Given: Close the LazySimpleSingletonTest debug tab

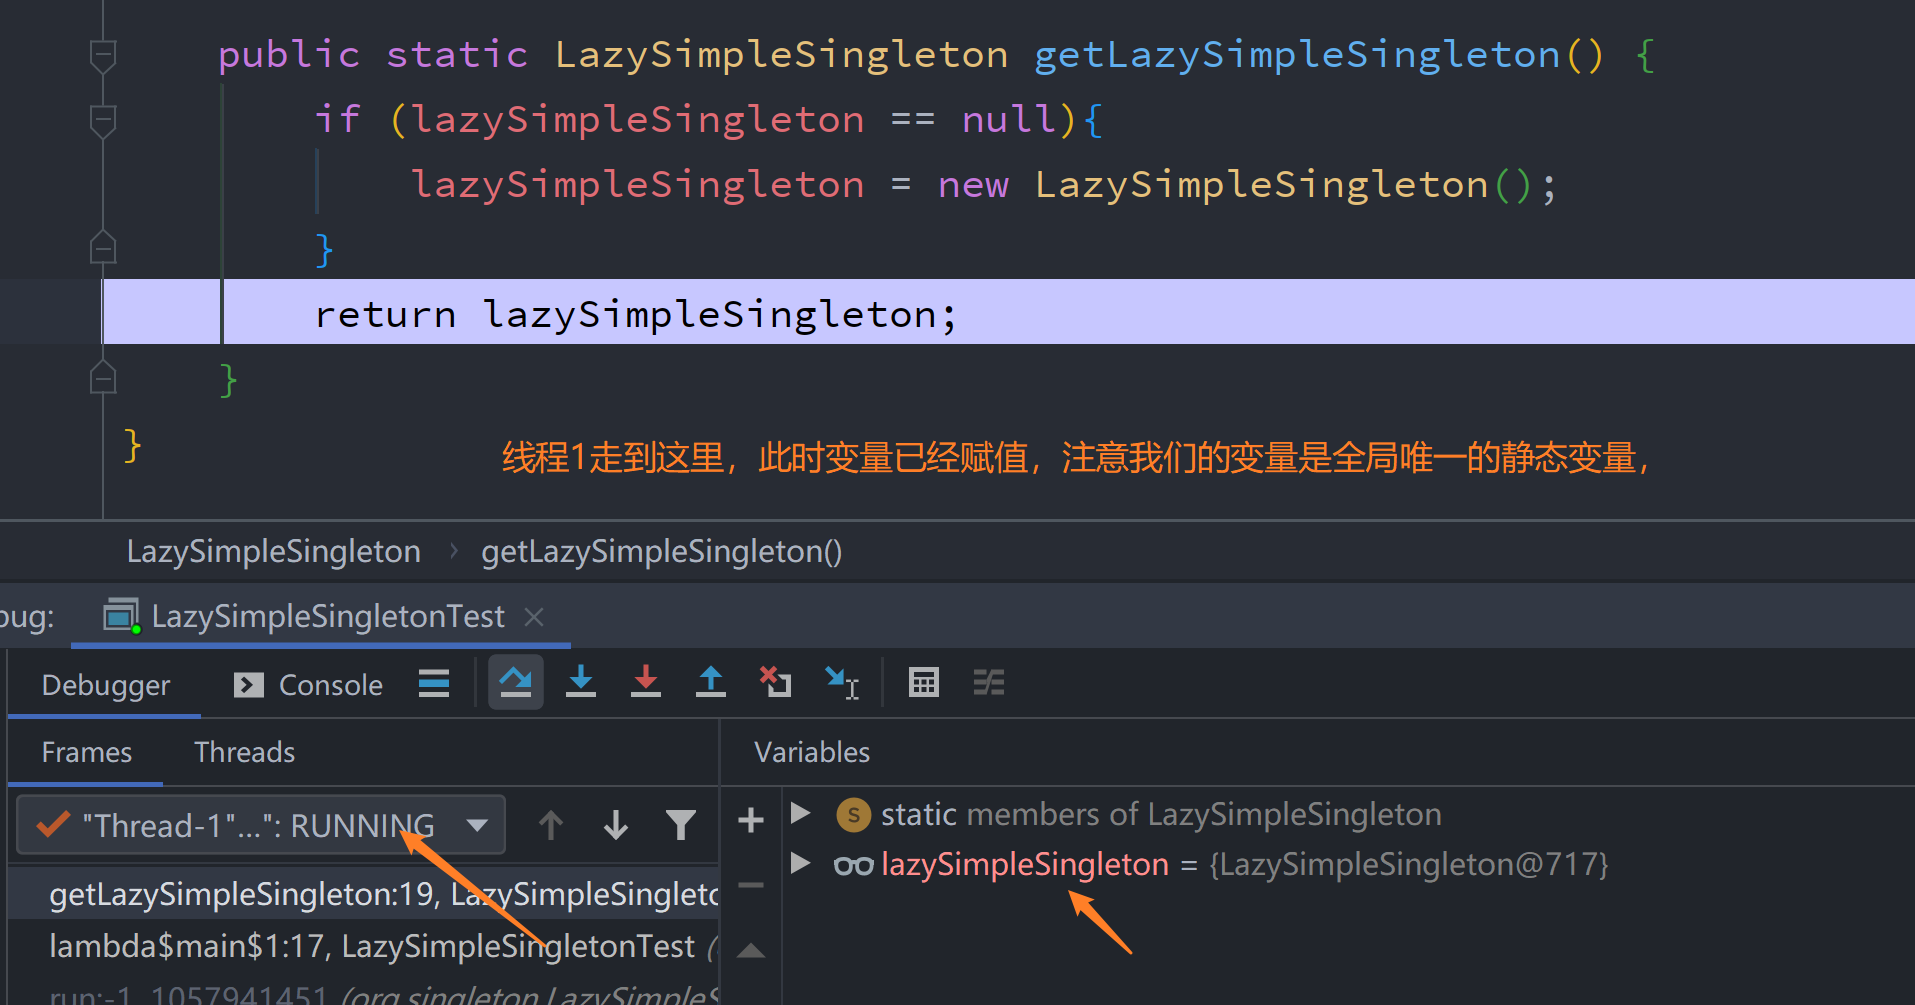Looking at the screenshot, I should 535,617.
